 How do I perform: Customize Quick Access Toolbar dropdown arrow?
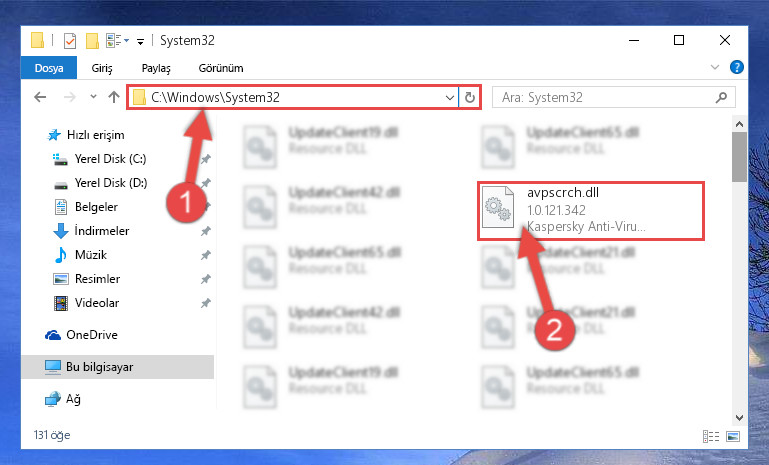pos(140,41)
